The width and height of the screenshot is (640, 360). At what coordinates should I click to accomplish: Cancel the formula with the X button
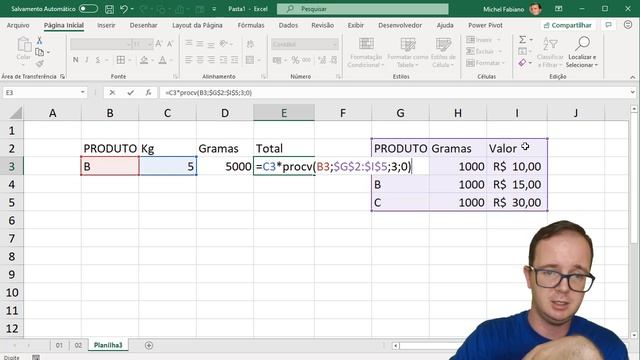click(112, 93)
